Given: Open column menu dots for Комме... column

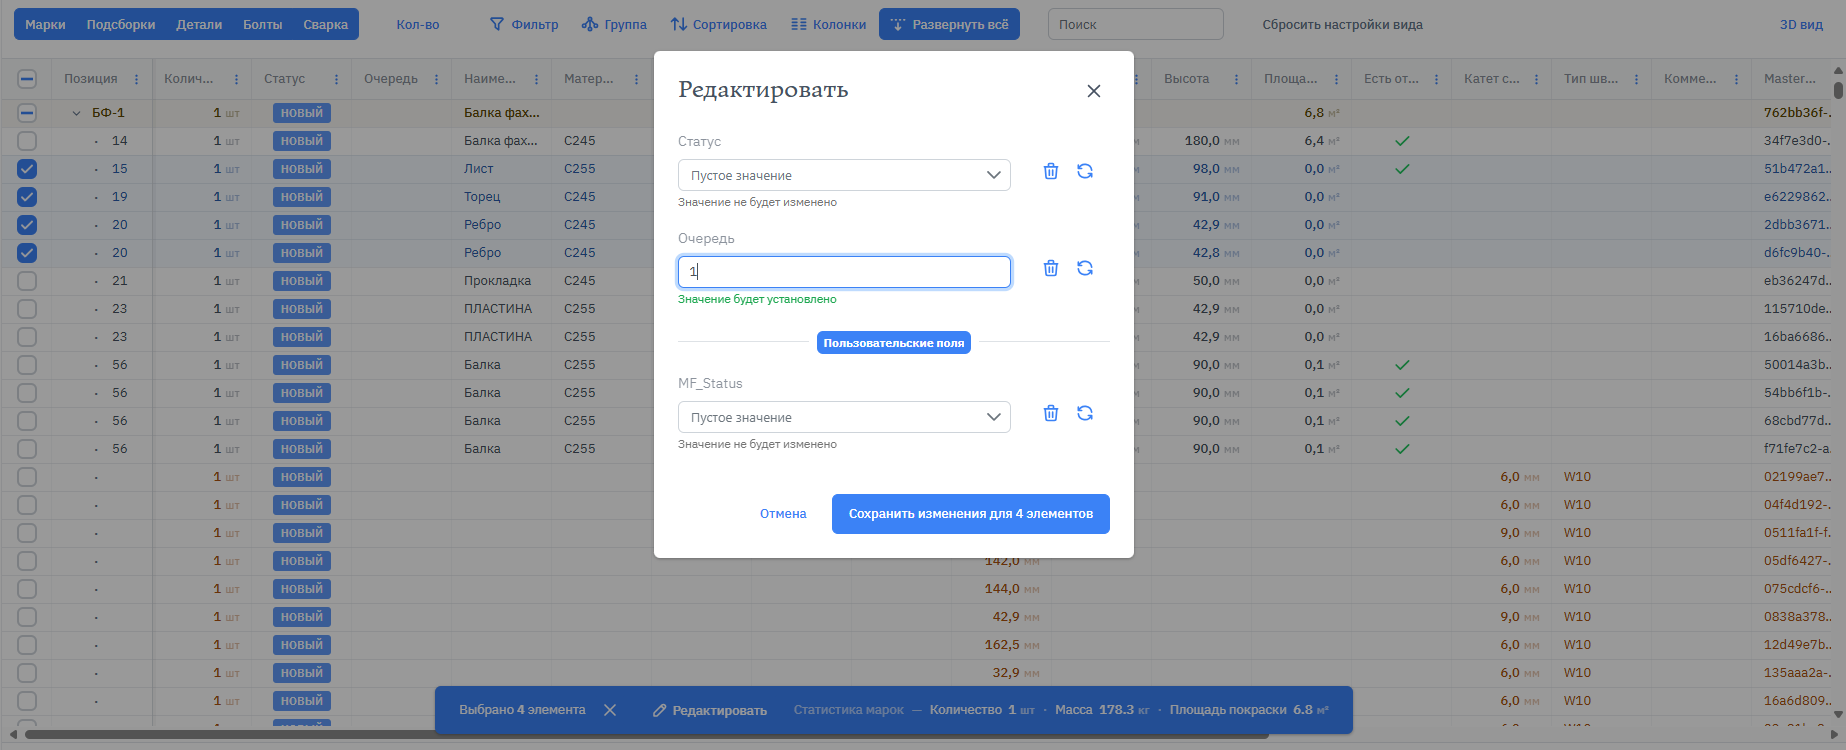Looking at the screenshot, I should tap(1736, 79).
